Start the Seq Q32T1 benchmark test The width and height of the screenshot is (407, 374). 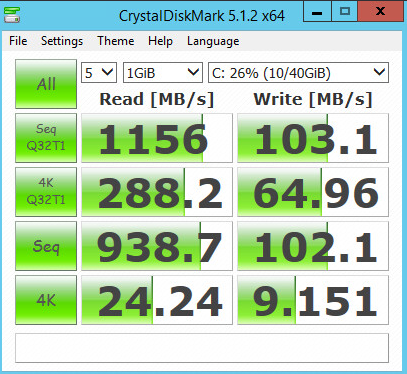(46, 138)
